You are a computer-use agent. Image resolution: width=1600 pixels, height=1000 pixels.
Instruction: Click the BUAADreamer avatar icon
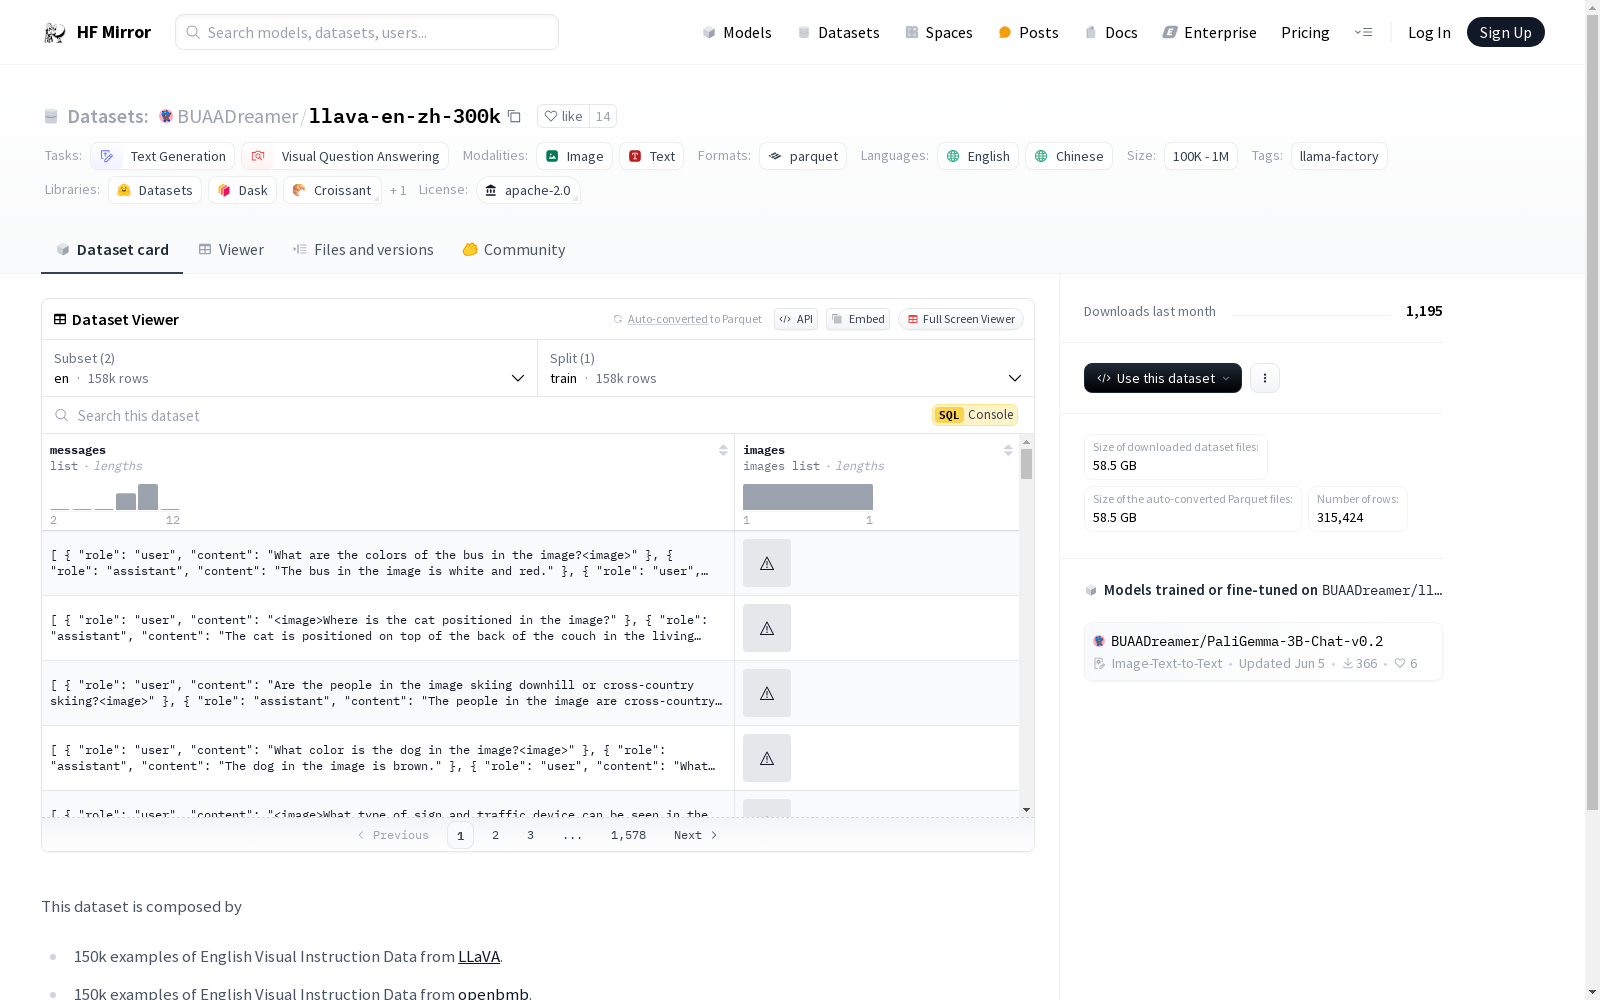[166, 116]
